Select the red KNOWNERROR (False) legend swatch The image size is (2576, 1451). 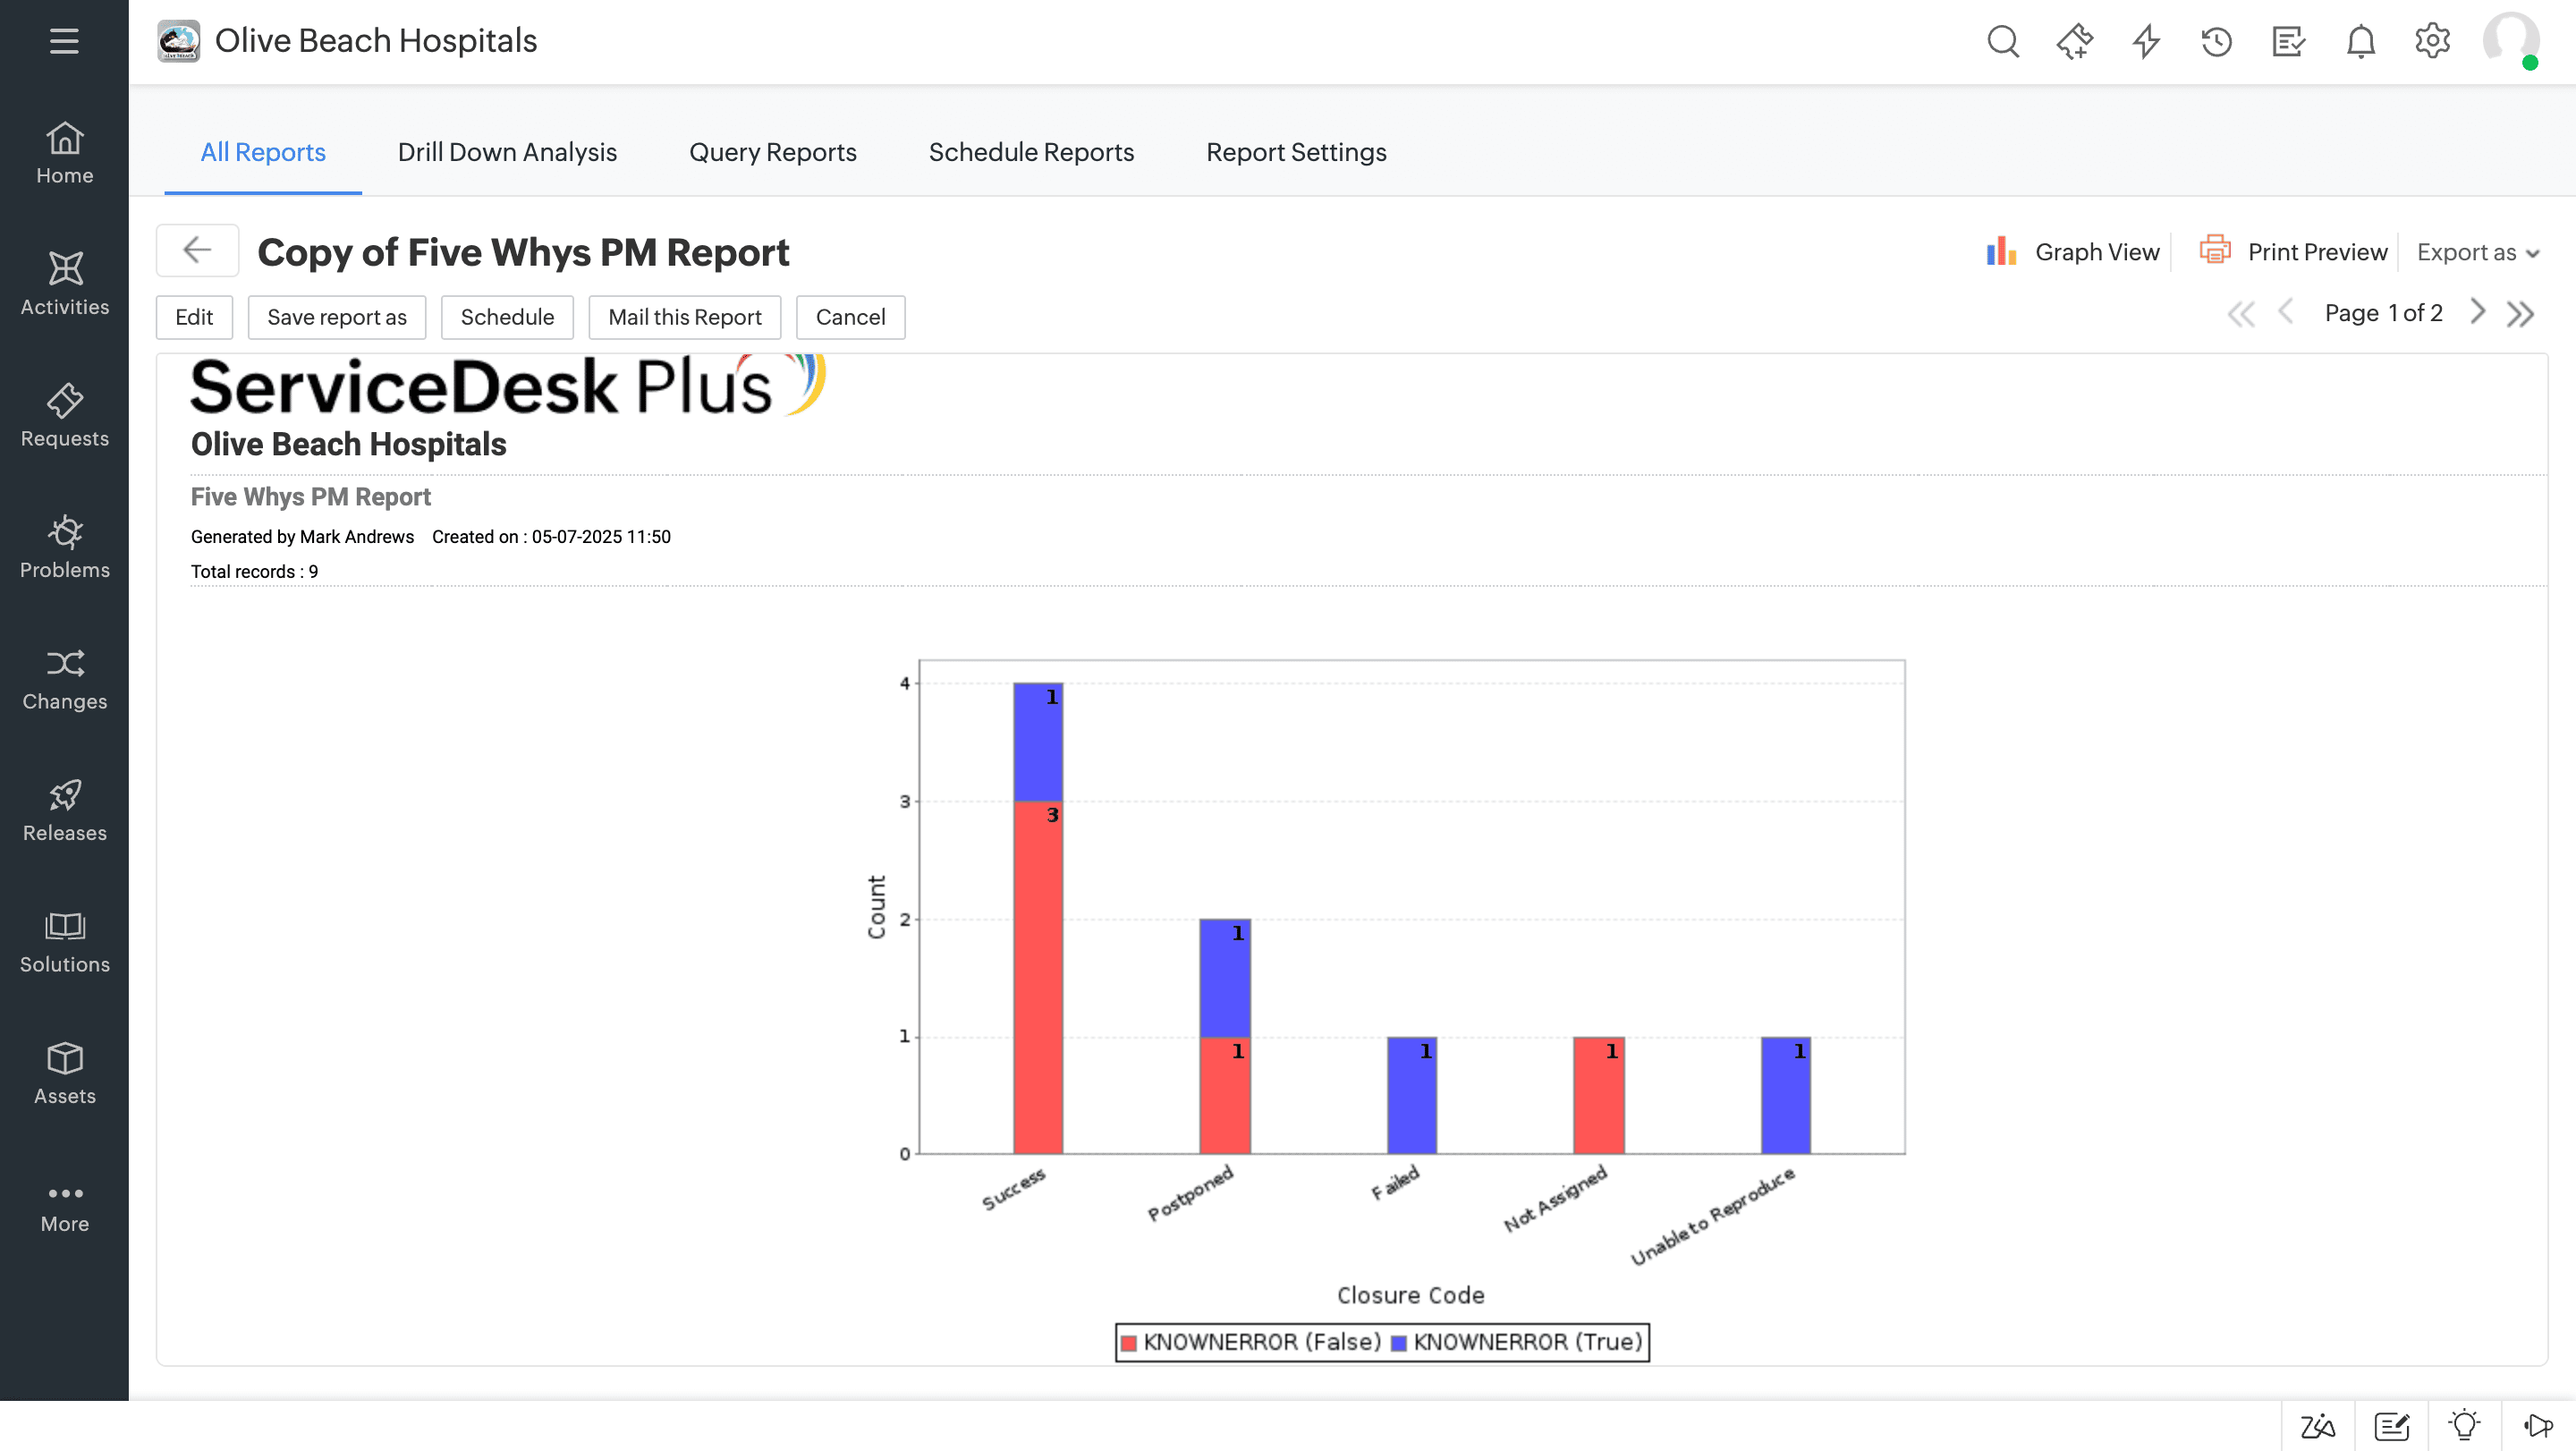pyautogui.click(x=1131, y=1342)
